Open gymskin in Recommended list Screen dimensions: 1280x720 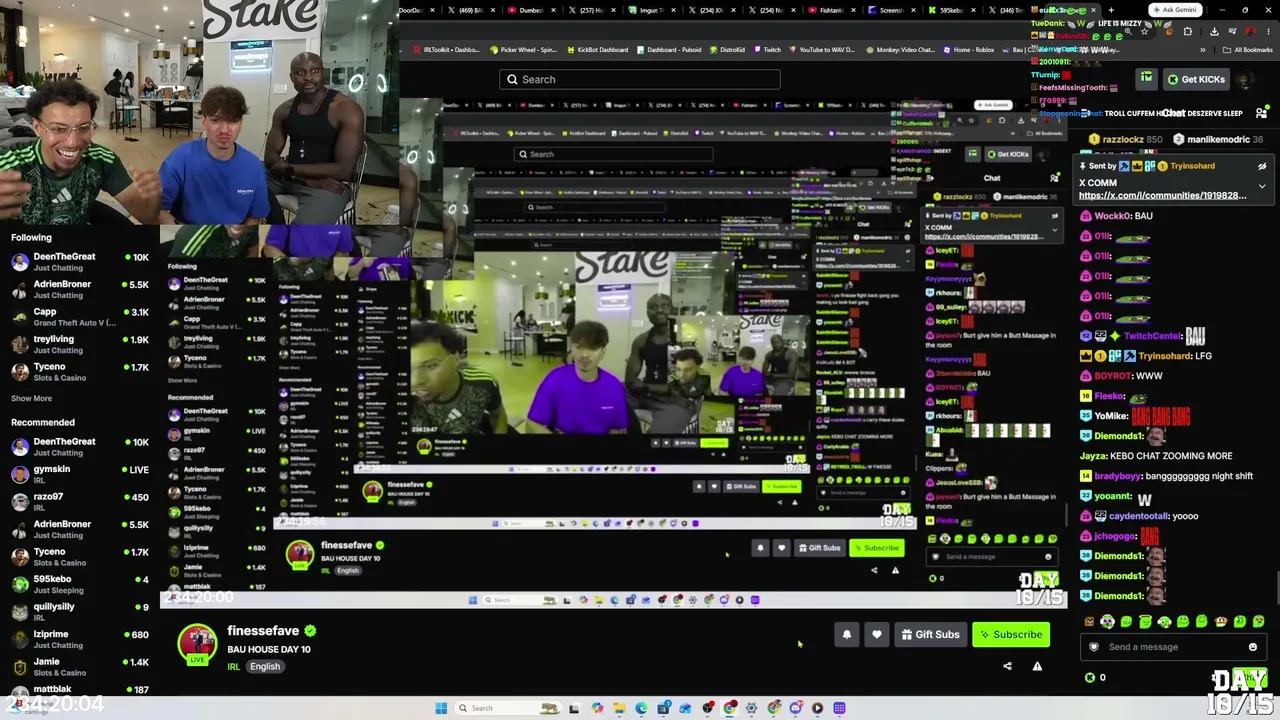80,474
